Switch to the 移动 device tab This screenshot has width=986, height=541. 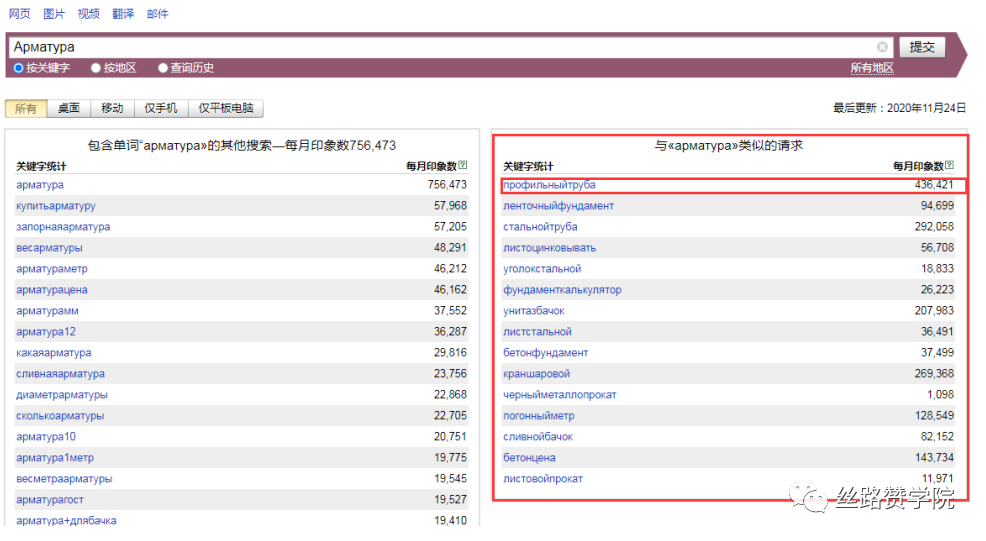(112, 108)
